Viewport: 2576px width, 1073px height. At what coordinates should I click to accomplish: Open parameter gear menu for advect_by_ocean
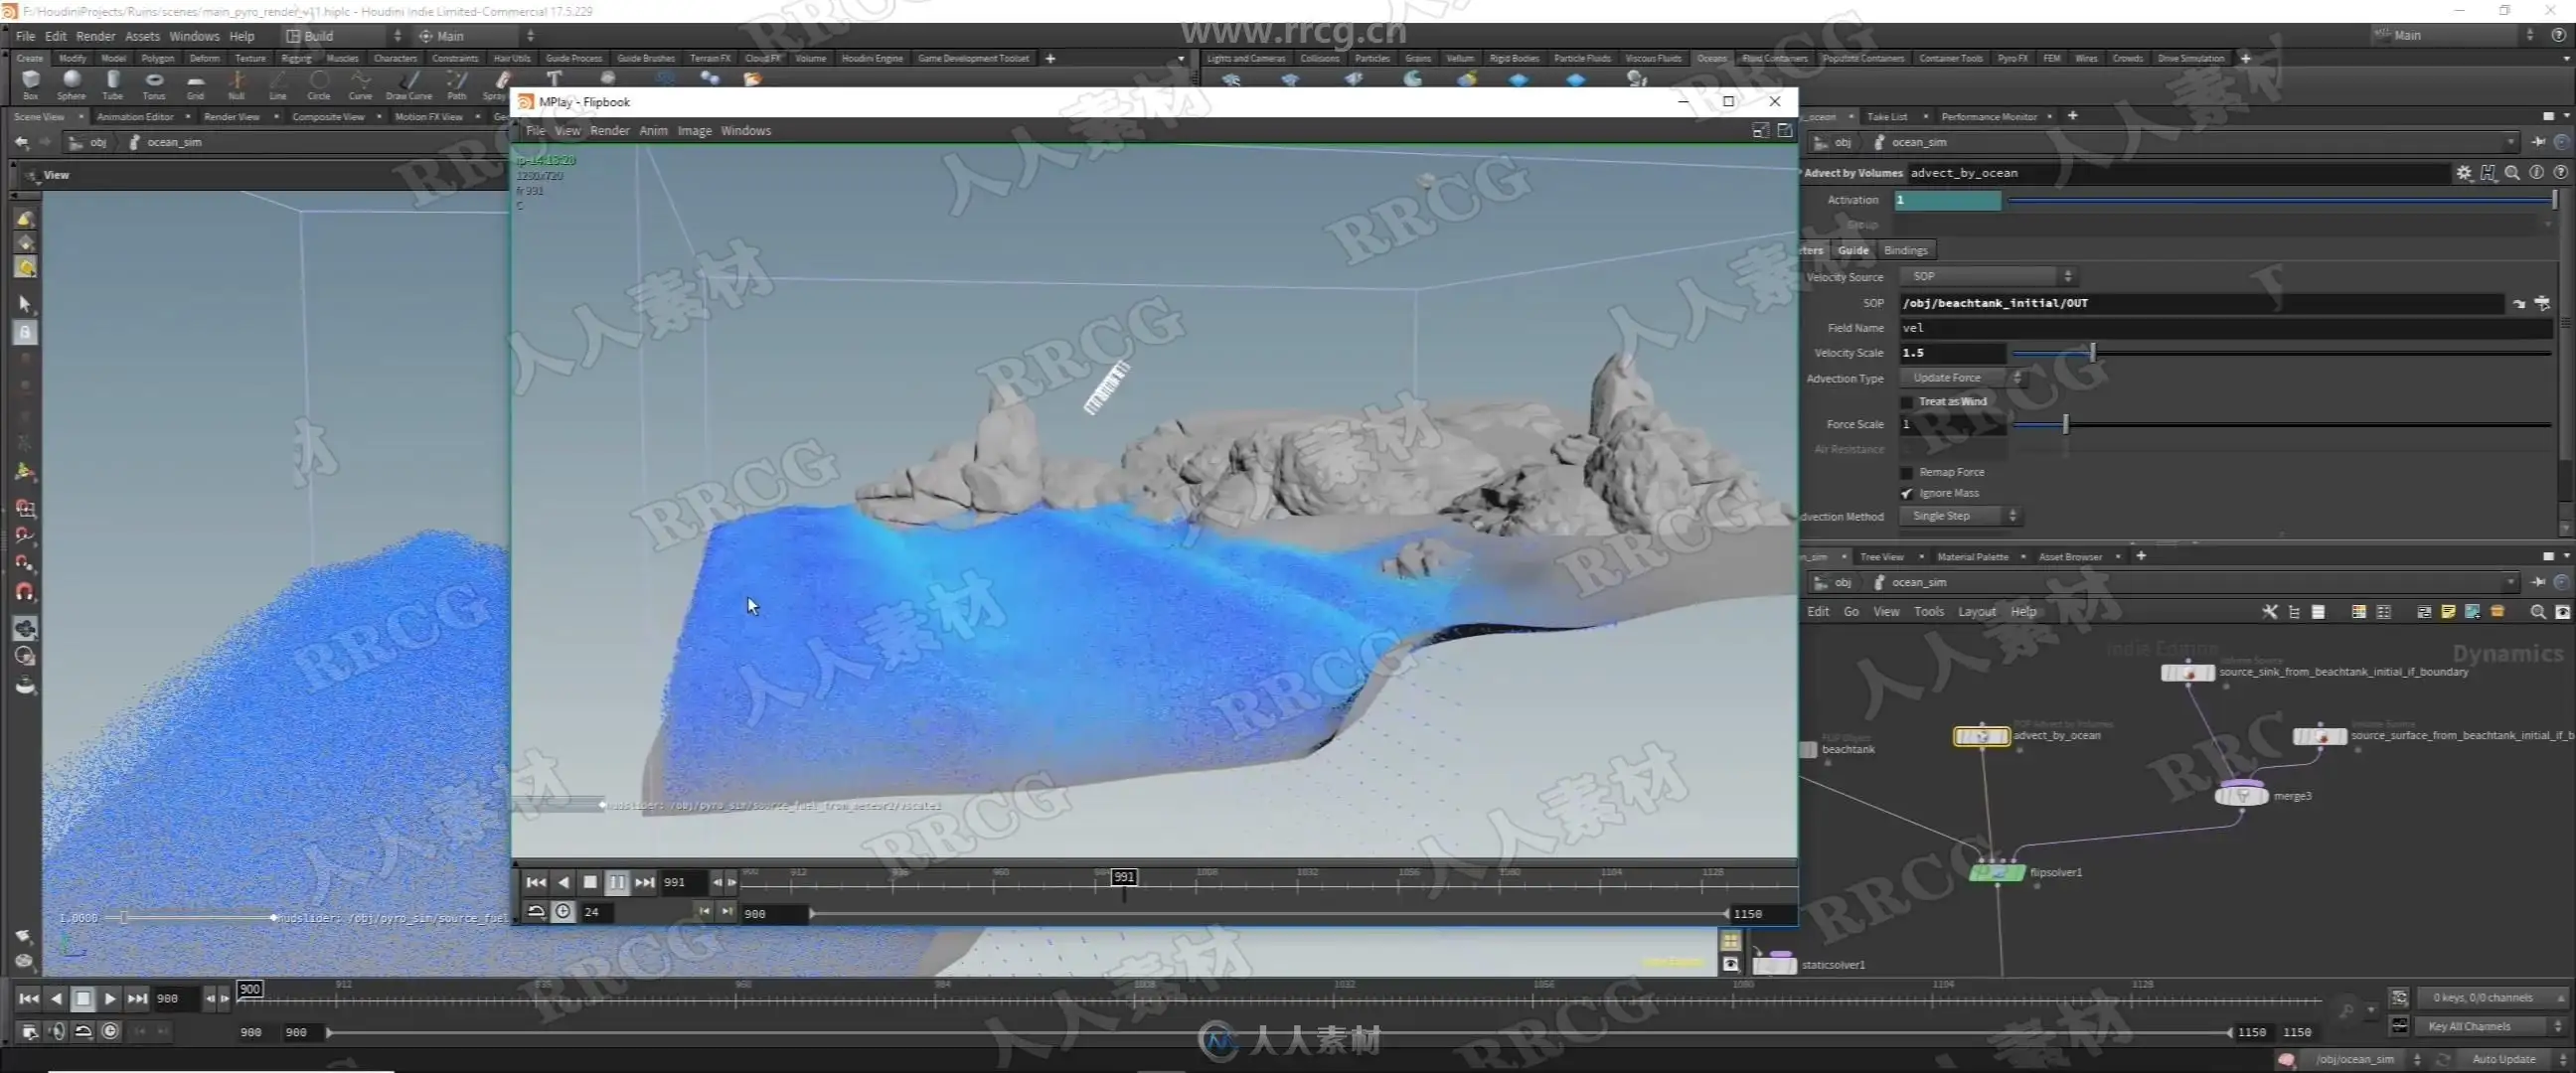[x=2463, y=173]
